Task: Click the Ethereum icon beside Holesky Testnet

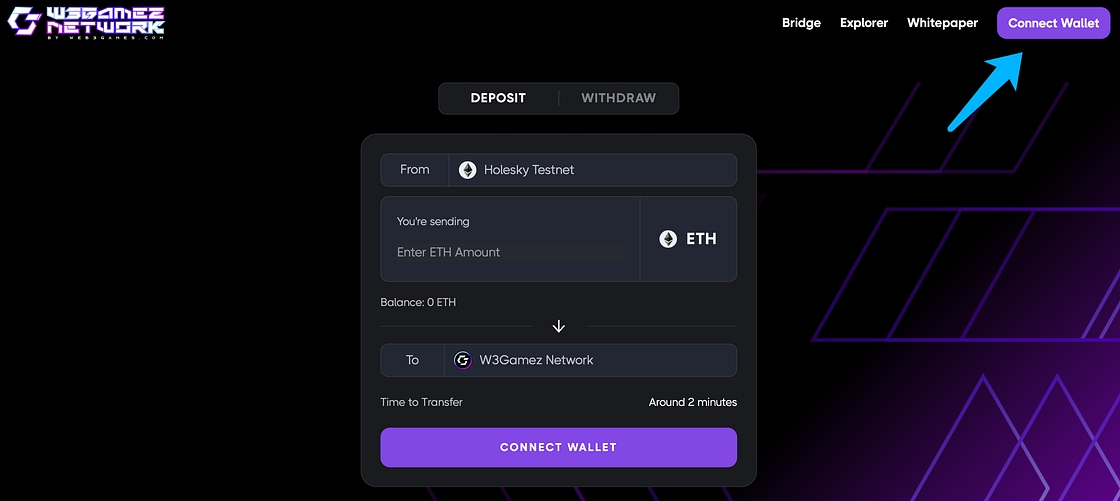Action: coord(467,170)
